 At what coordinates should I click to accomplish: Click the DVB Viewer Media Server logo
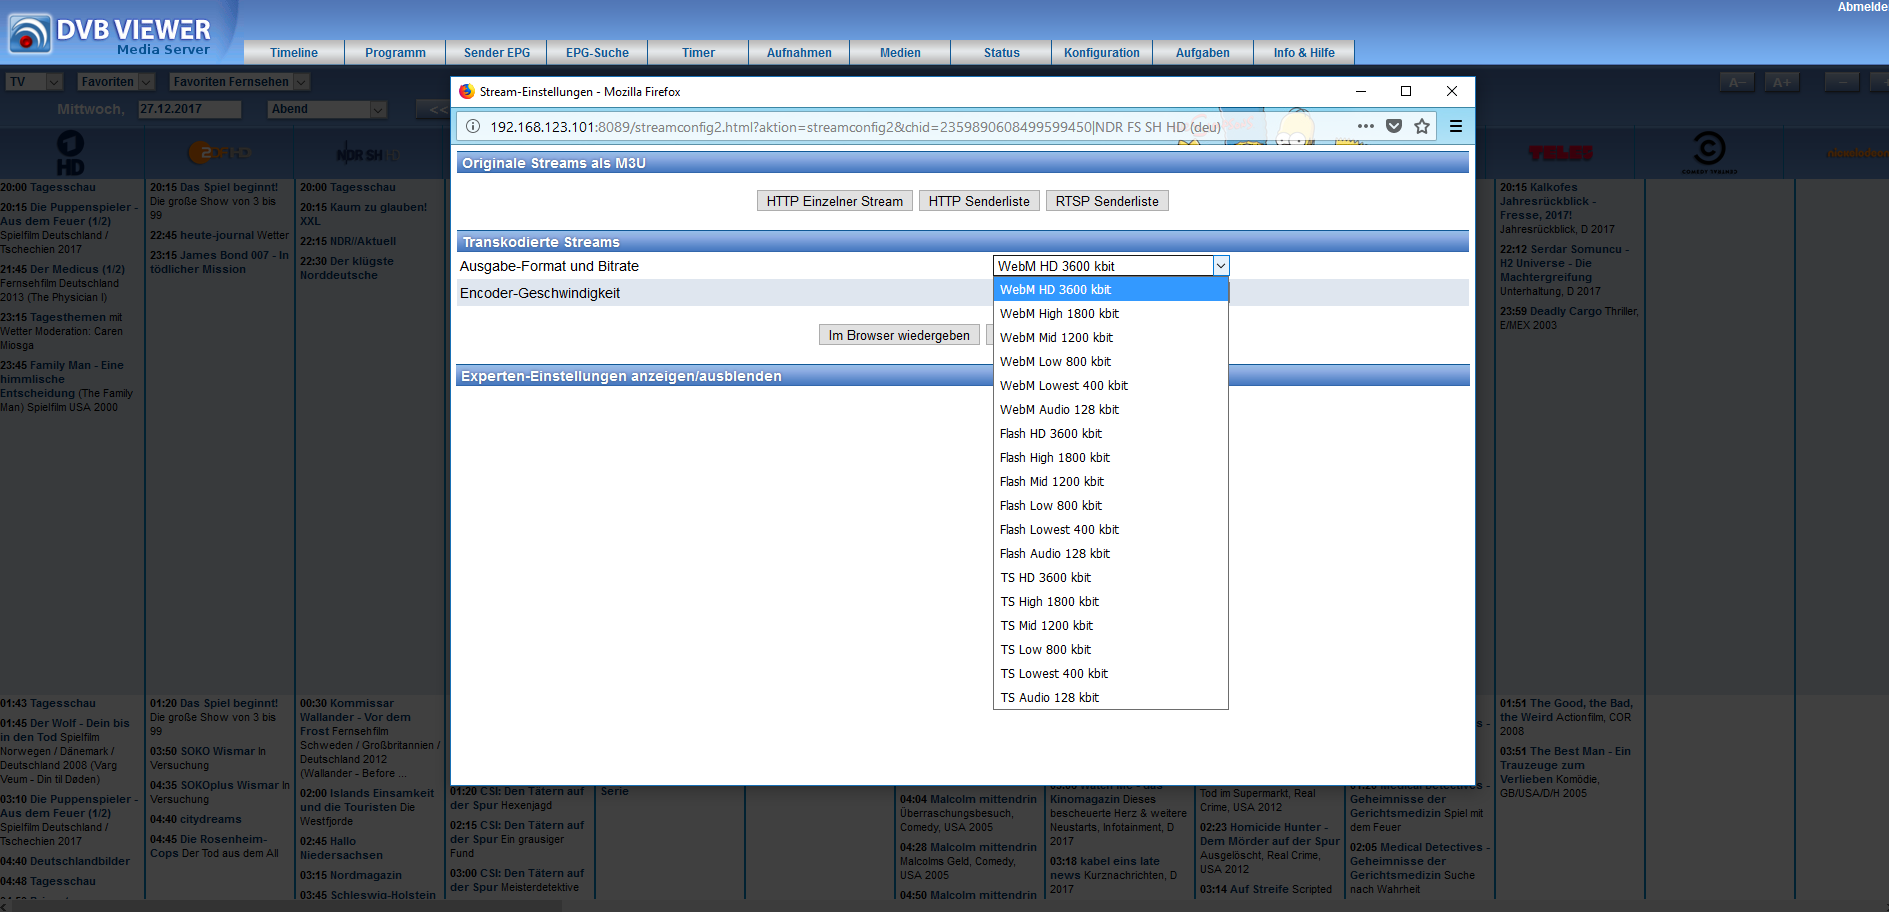tap(110, 34)
